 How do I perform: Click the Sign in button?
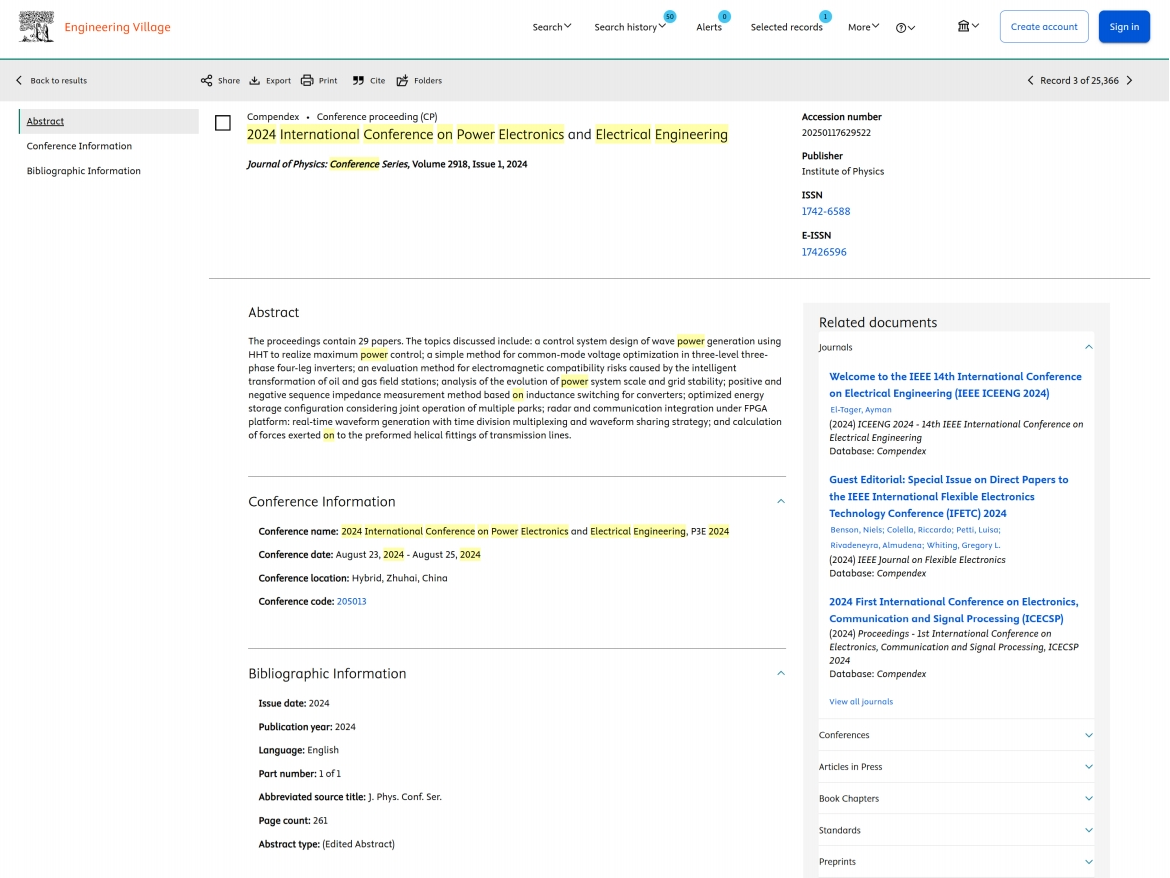tap(1124, 27)
